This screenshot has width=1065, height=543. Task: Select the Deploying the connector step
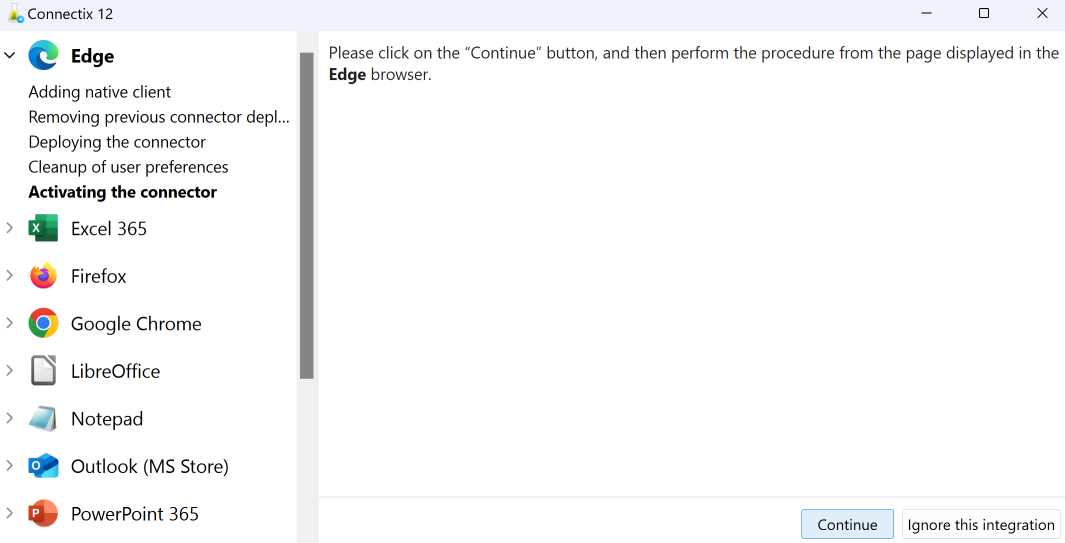[x=117, y=142]
